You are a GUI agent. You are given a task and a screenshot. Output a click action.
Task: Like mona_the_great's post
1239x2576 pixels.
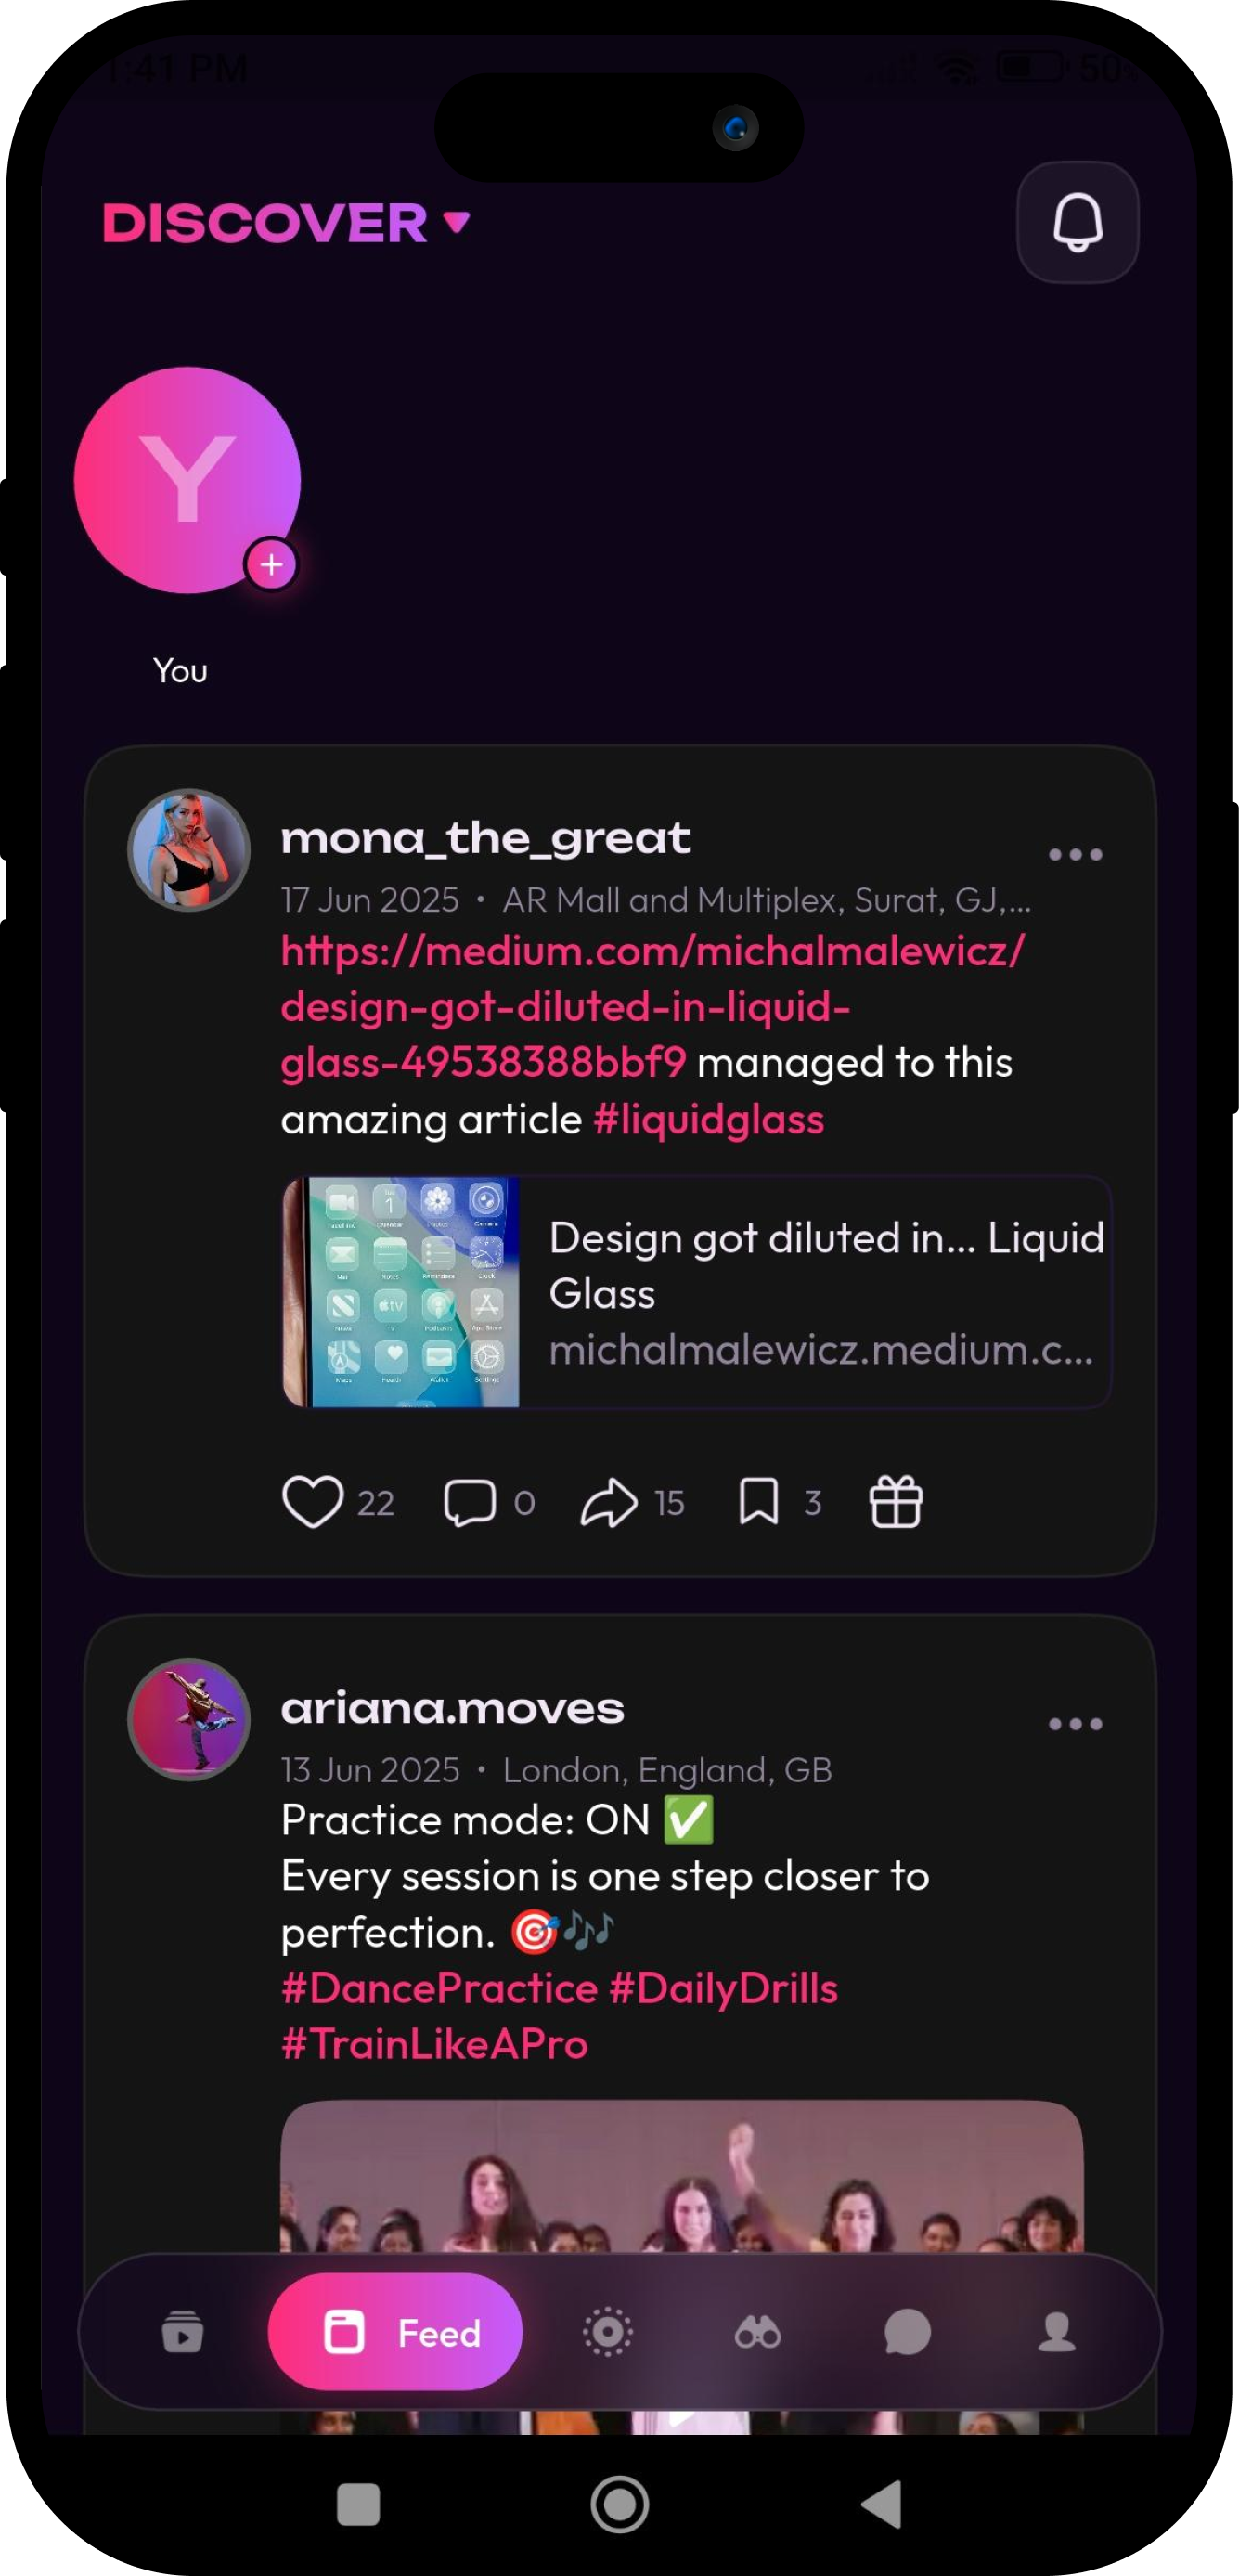pyautogui.click(x=316, y=1499)
